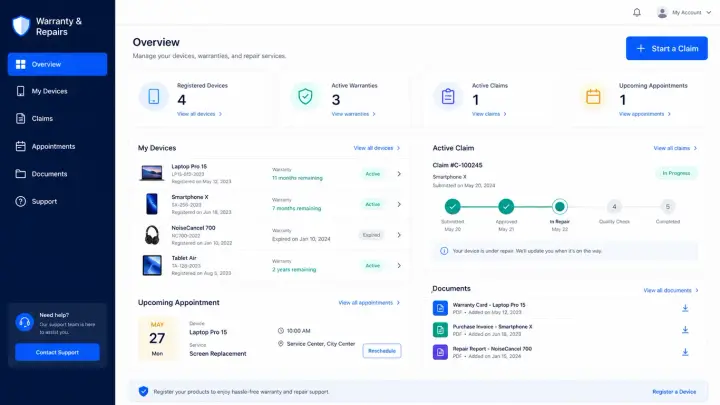The height and width of the screenshot is (405, 720).
Task: Expand the Laptop Pro 15 row chevron
Action: tap(399, 174)
